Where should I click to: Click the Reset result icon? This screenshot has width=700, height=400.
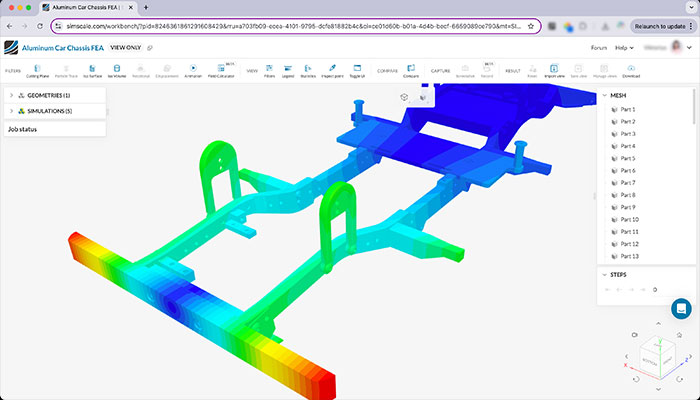click(532, 71)
